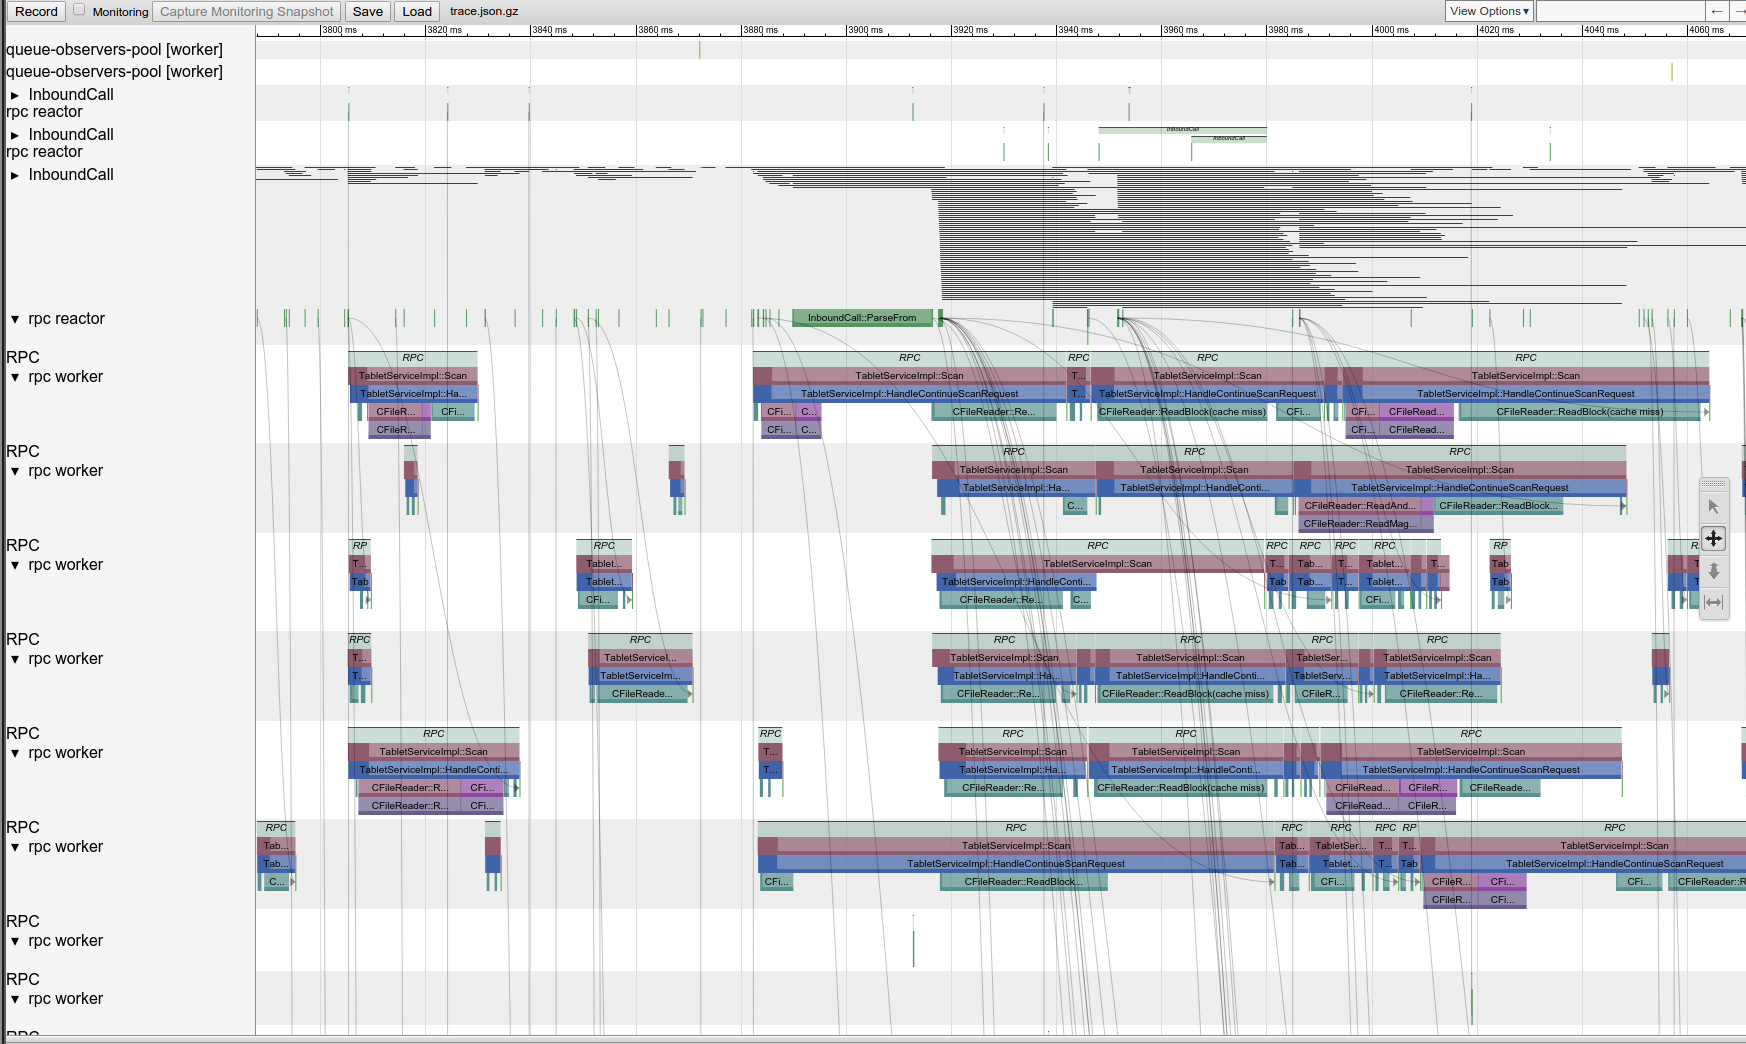Collapse the rpc reactor track with the down triangle
This screenshot has height=1044, width=1746.
[15, 319]
